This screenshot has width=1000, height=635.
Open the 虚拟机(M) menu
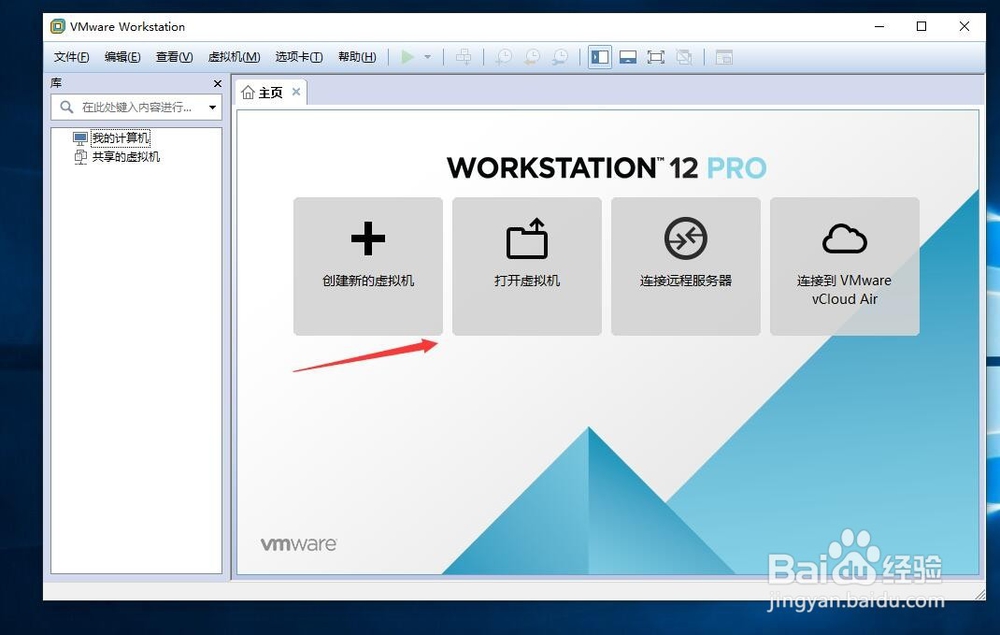234,57
